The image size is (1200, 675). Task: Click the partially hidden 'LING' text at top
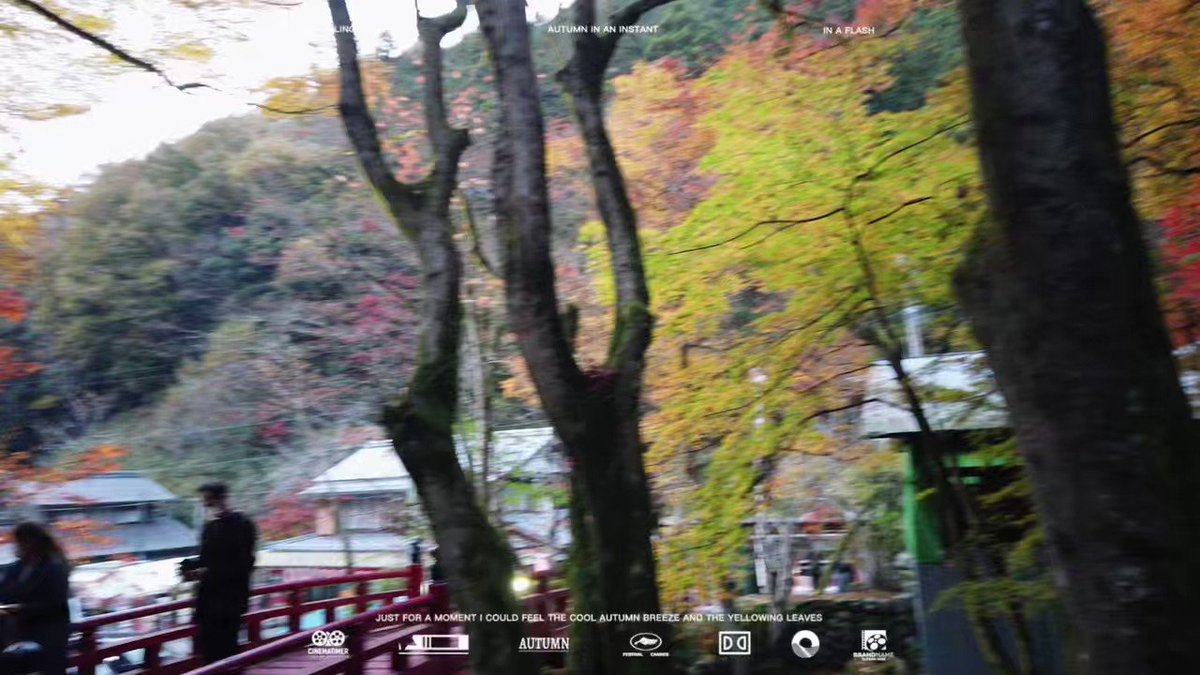pyautogui.click(x=343, y=29)
